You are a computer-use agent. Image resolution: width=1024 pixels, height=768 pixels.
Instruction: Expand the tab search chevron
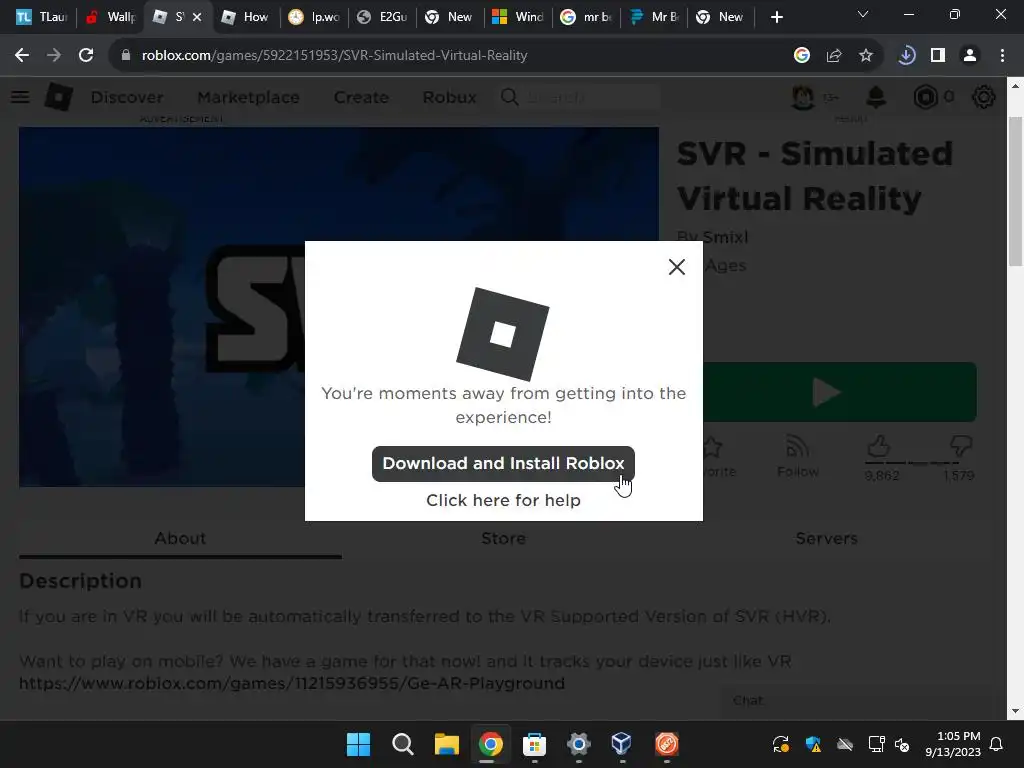pos(863,15)
